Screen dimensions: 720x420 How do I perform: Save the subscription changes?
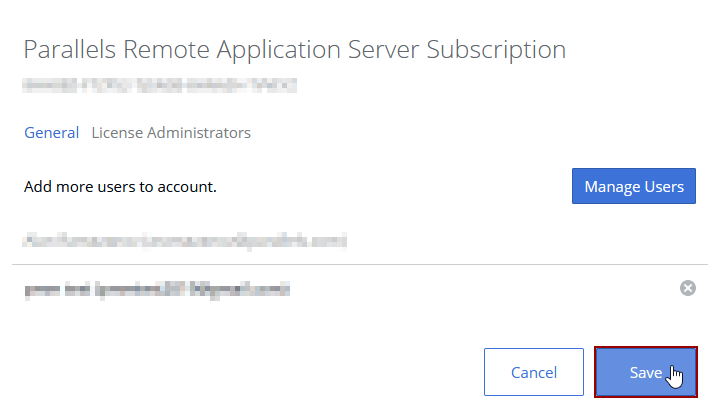[x=645, y=372]
